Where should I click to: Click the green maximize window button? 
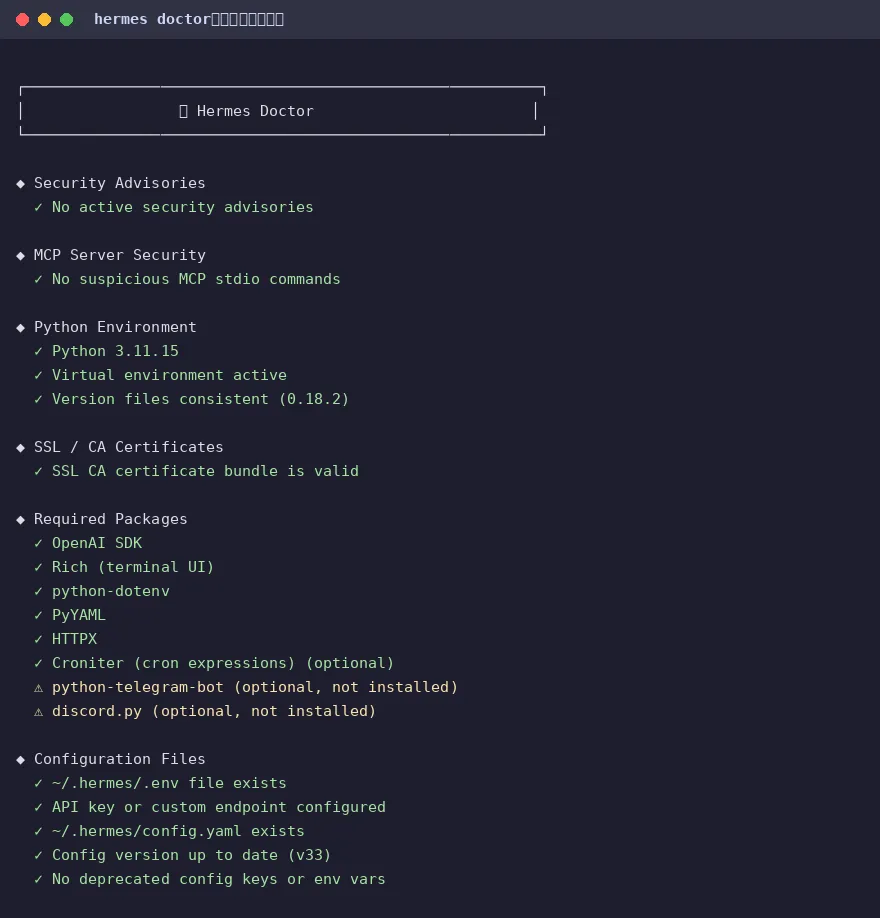point(67,19)
